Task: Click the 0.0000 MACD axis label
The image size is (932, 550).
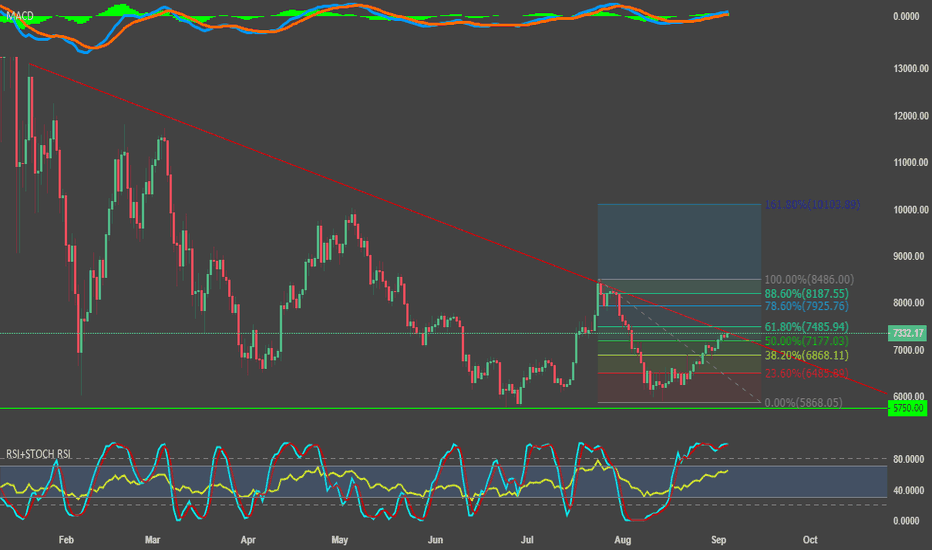Action: [906, 17]
